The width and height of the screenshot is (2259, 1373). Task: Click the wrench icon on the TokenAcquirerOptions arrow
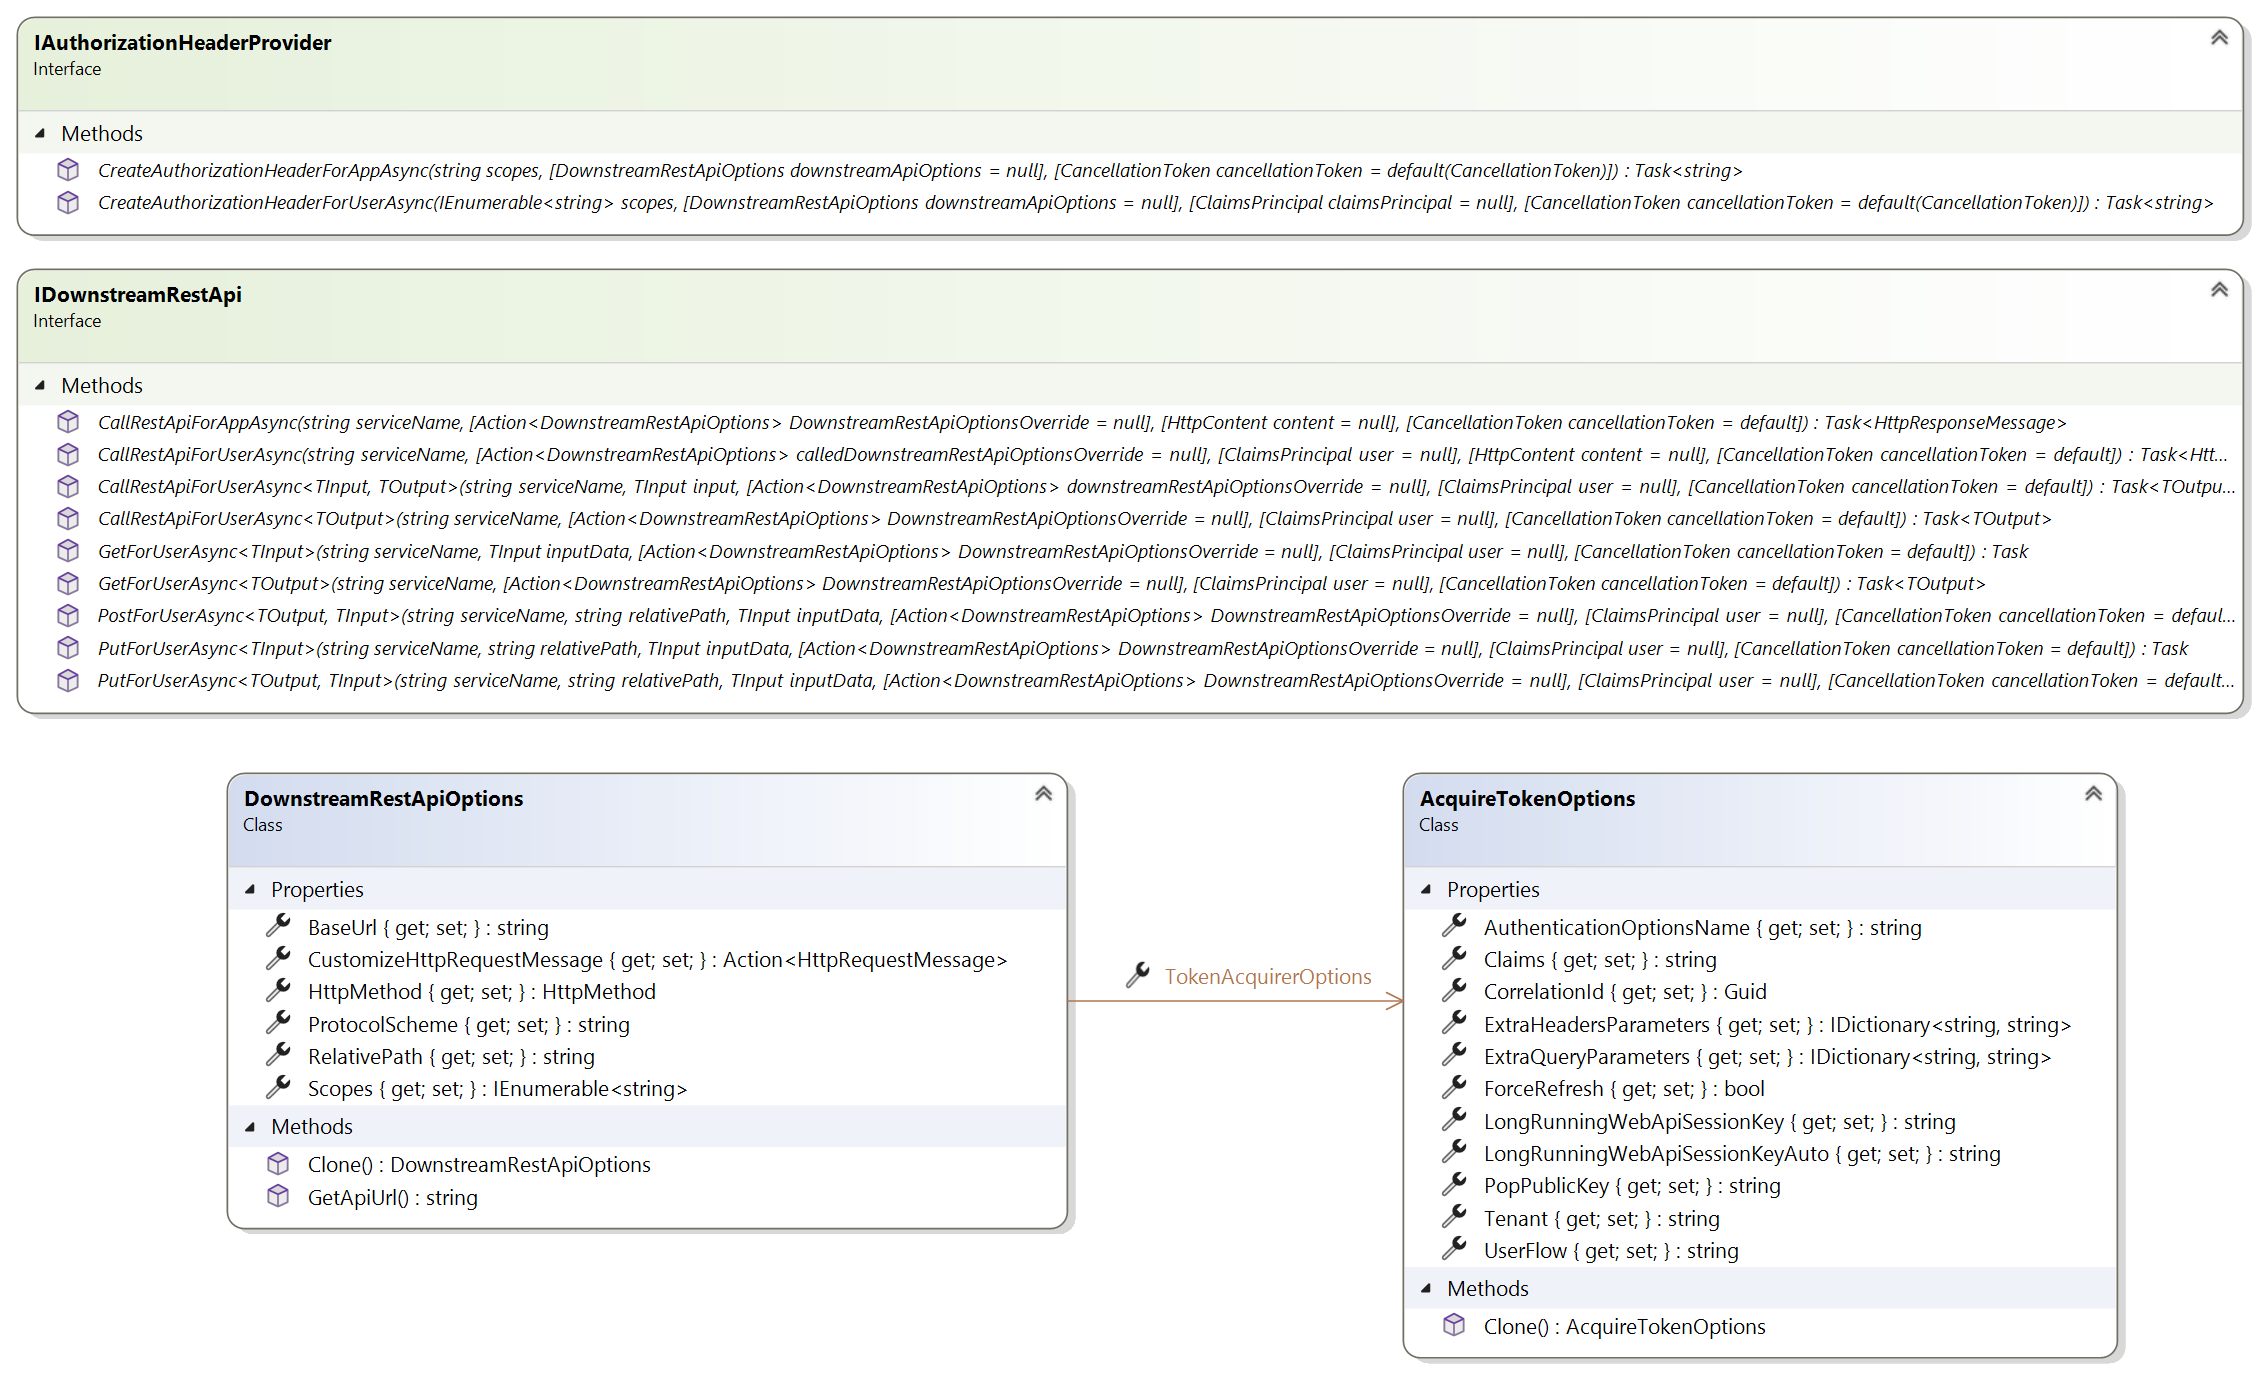click(1138, 976)
